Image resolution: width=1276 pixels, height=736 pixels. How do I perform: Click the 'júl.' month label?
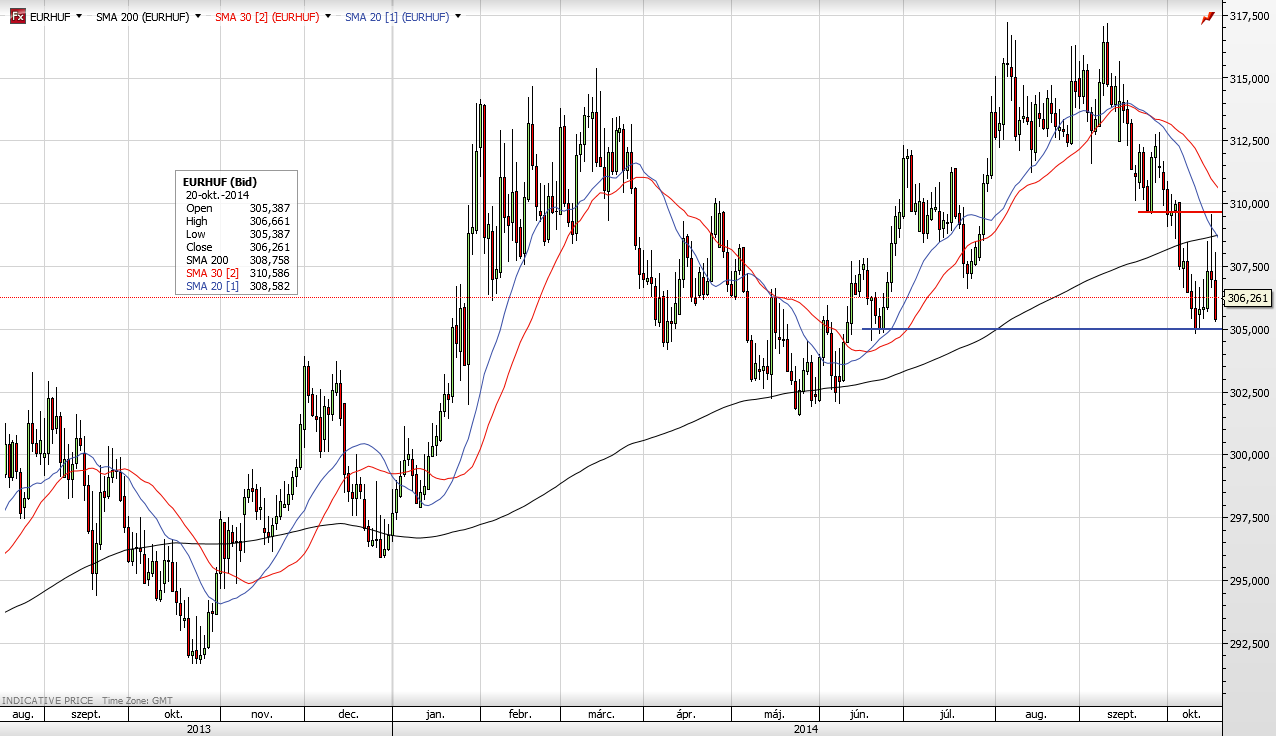947,715
